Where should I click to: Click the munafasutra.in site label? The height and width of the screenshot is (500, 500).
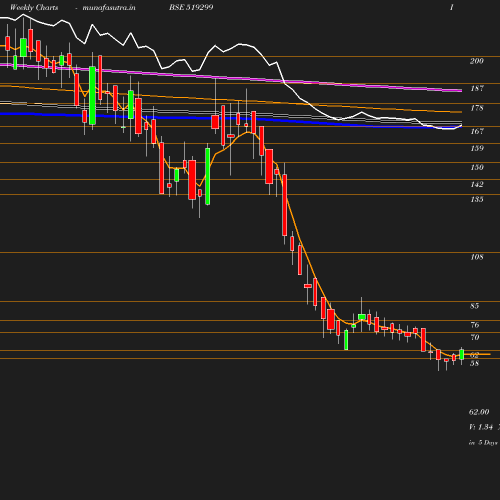coord(109,7)
